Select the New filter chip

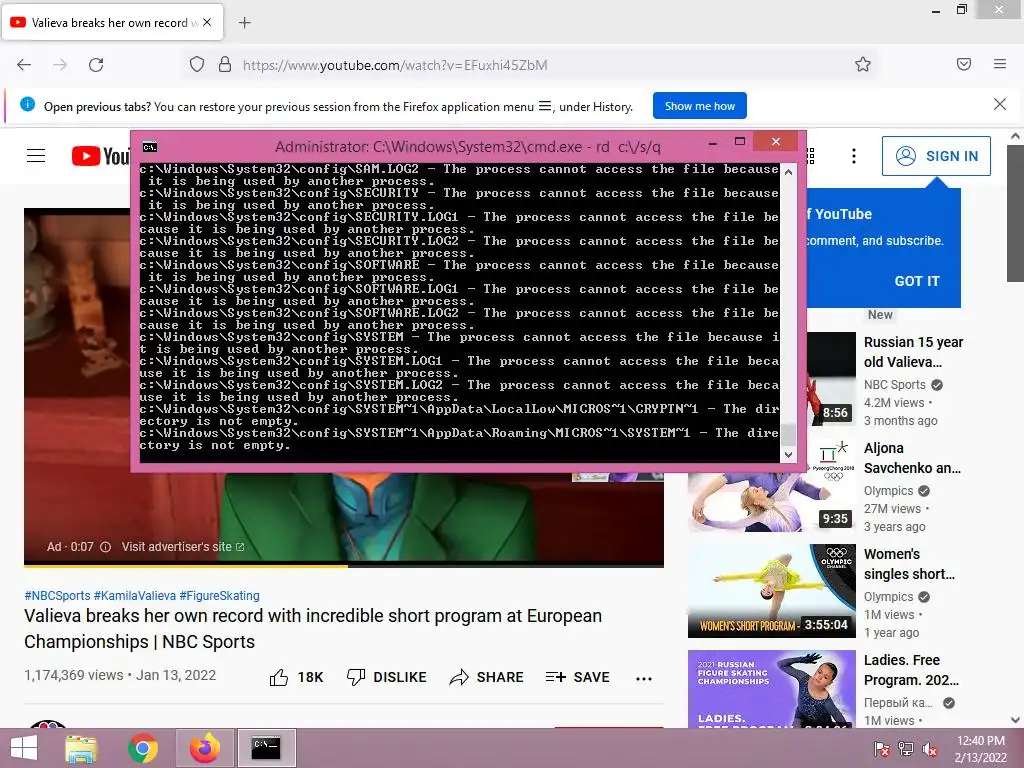(x=880, y=315)
